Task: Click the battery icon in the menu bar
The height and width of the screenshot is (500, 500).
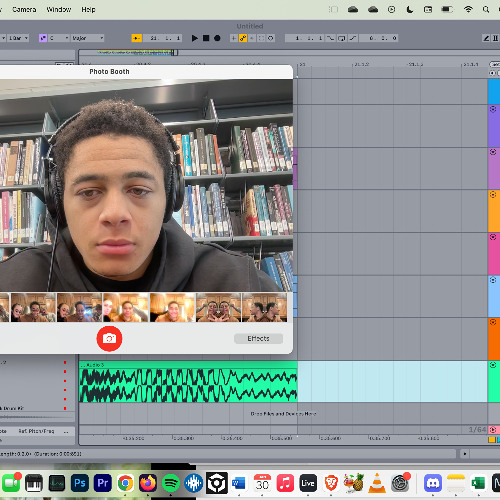Action: tap(447, 9)
